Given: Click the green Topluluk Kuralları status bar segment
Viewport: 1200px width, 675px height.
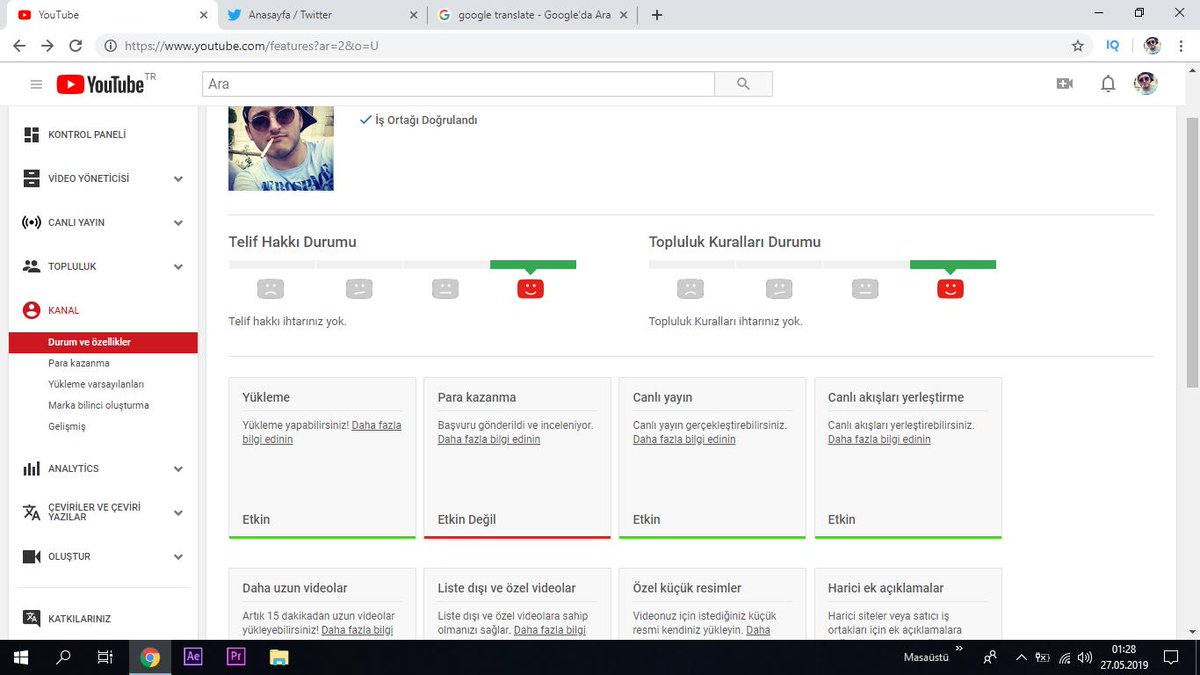Looking at the screenshot, I should [953, 264].
